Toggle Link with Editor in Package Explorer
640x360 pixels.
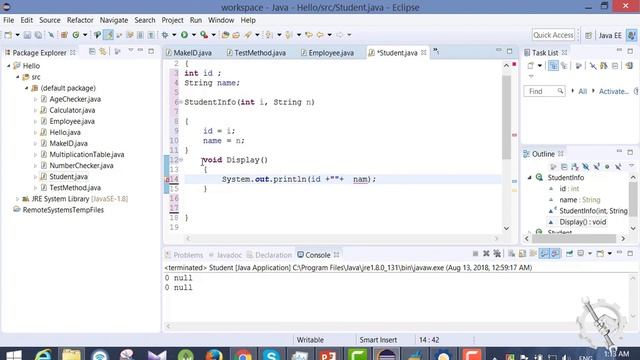point(103,52)
